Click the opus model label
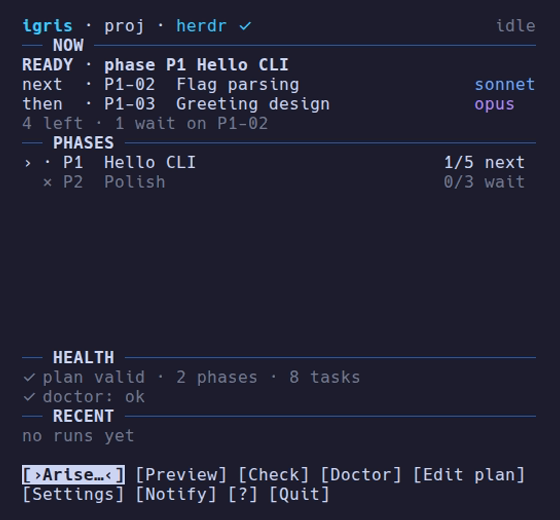The image size is (560, 520). click(x=495, y=105)
